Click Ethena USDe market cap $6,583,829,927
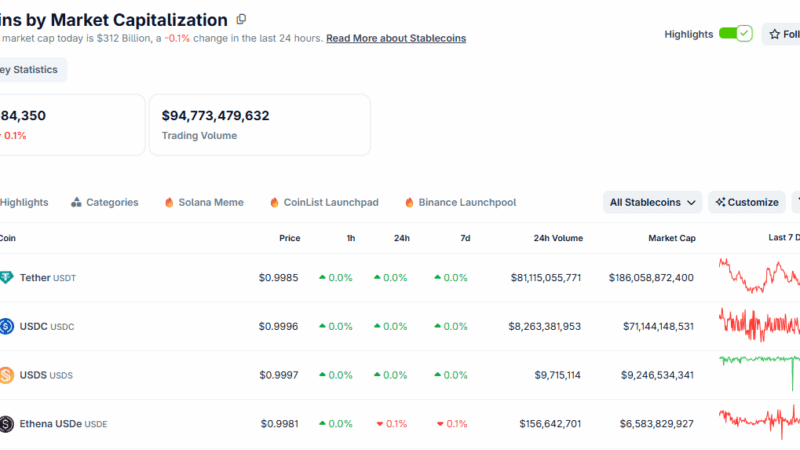 click(x=657, y=424)
